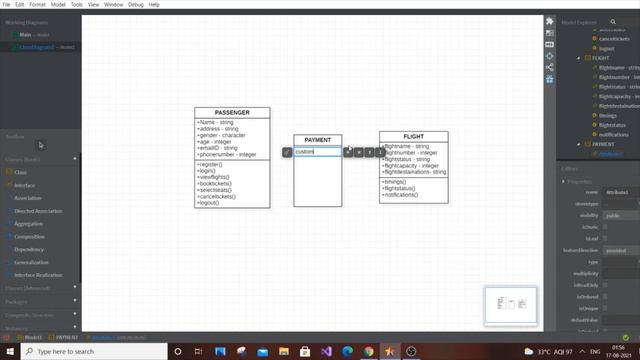Toggle the isUnique checkbox
The height and width of the screenshot is (360, 640).
click(x=605, y=309)
